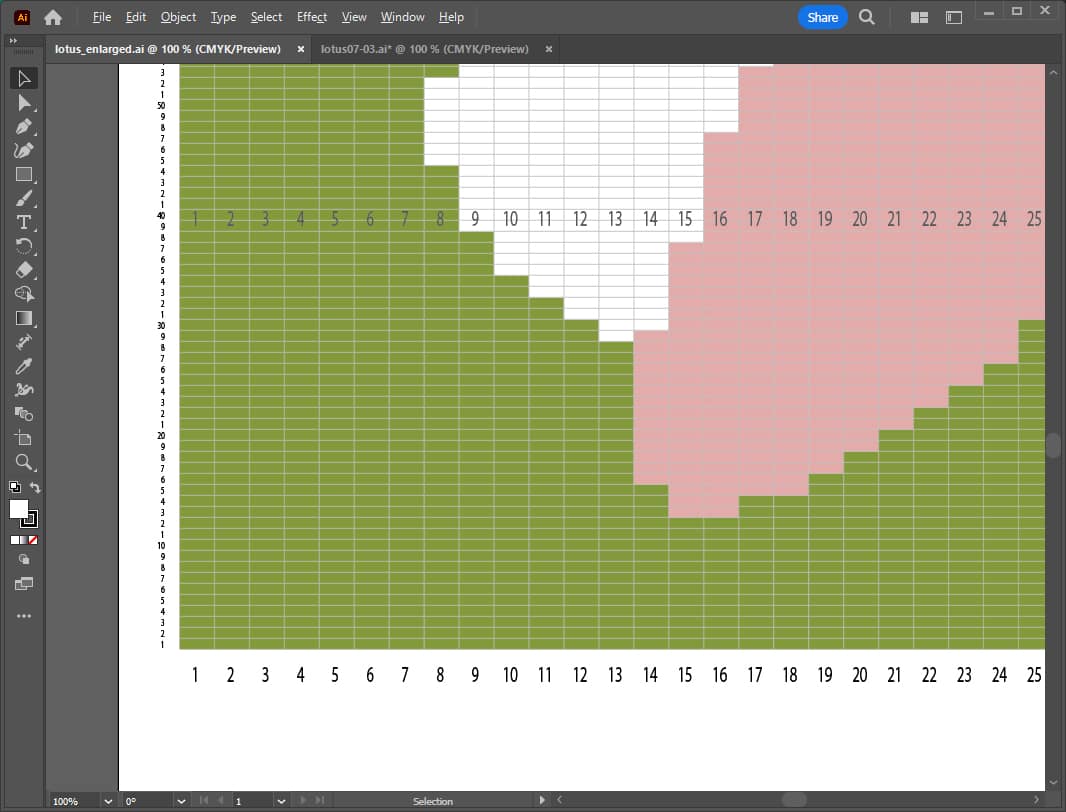1066x812 pixels.
Task: Activate the Type tool
Action: click(24, 222)
